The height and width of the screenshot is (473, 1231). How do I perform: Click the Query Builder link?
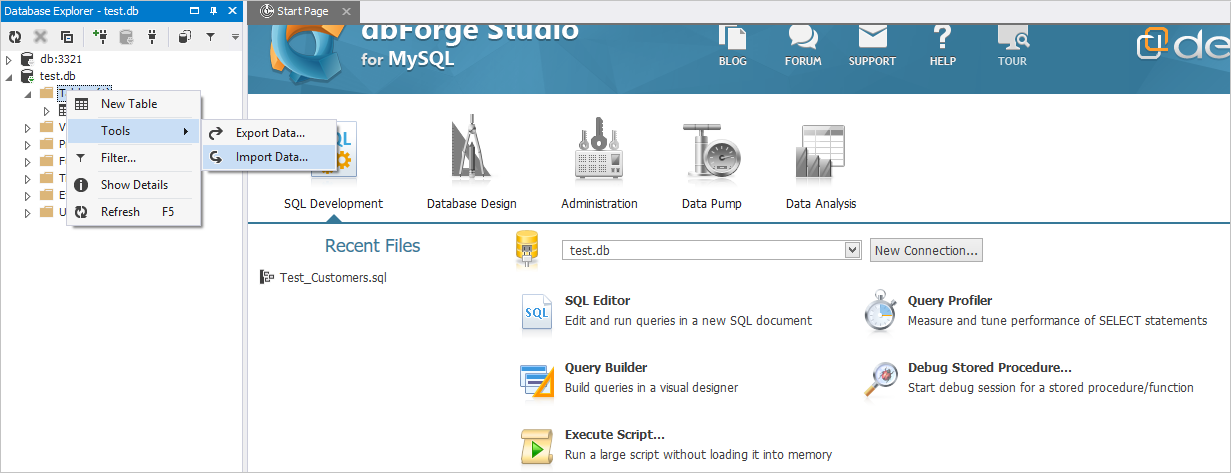(606, 368)
